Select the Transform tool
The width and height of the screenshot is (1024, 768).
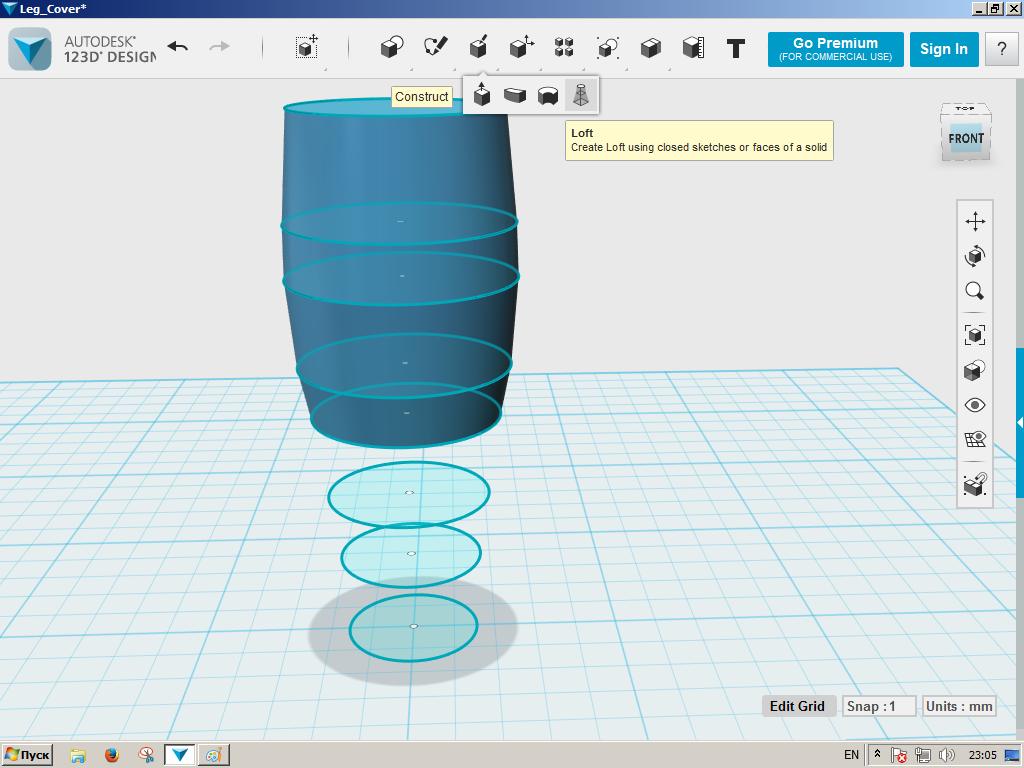click(x=519, y=47)
